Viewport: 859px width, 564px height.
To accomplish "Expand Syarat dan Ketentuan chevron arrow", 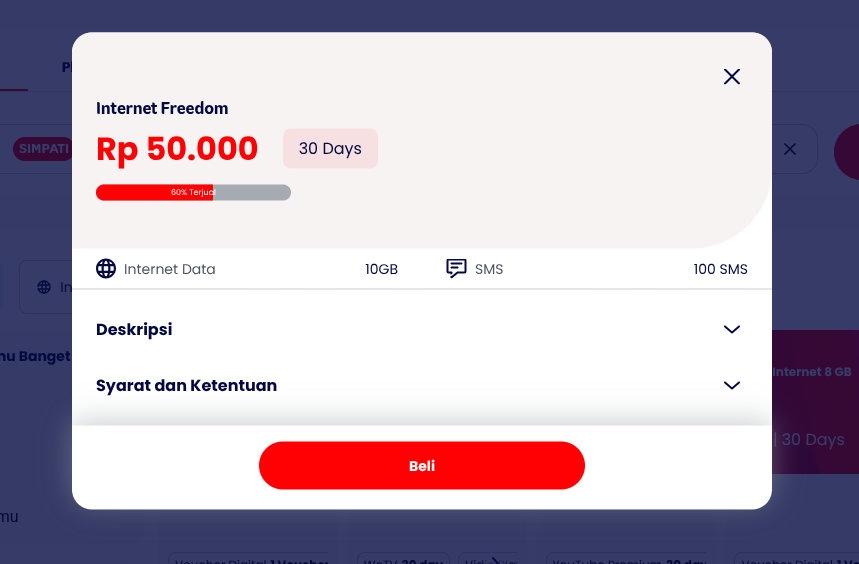I will pyautogui.click(x=732, y=385).
